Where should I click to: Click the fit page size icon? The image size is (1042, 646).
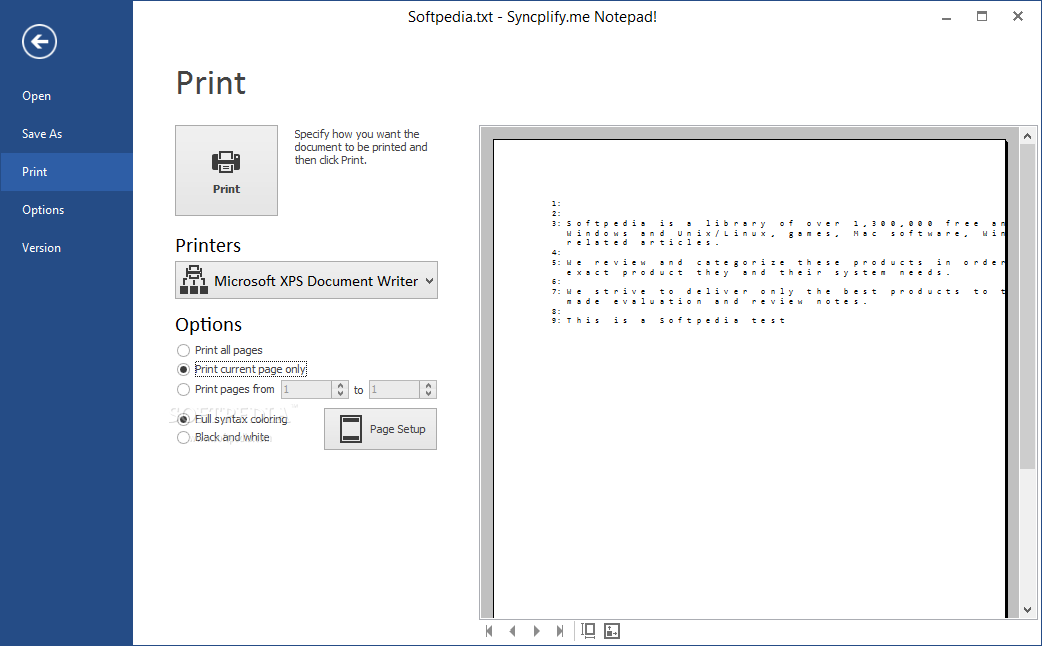pyautogui.click(x=588, y=631)
